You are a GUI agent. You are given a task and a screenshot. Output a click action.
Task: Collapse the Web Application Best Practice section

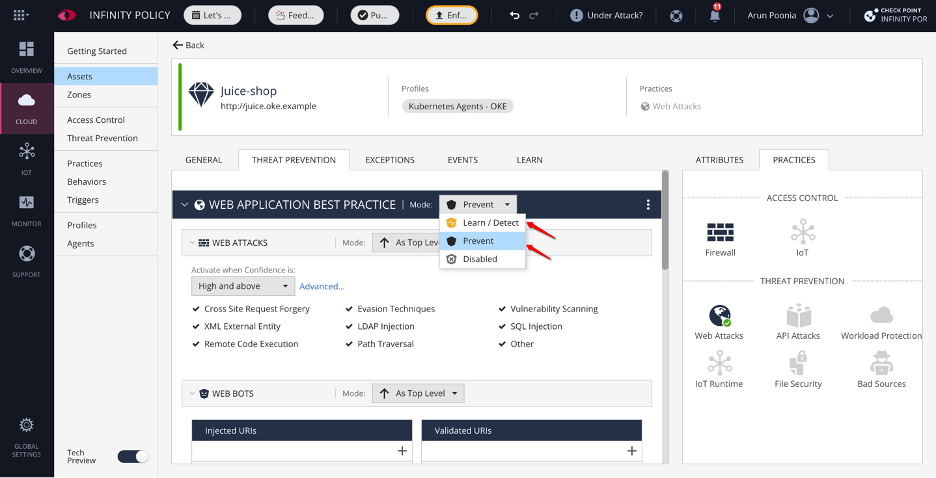click(184, 205)
